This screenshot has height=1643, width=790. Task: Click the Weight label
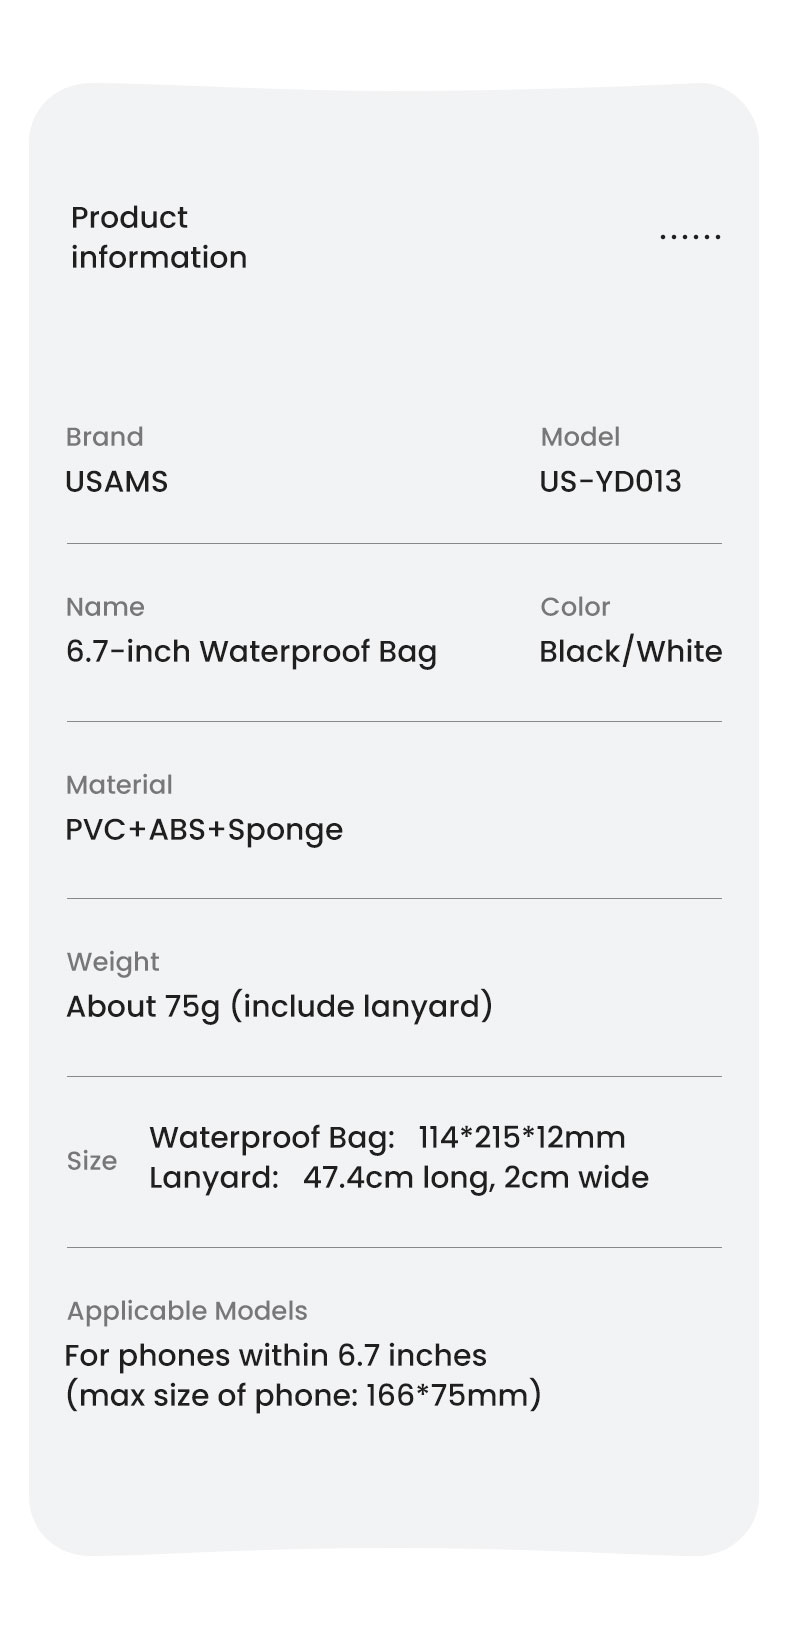[113, 962]
